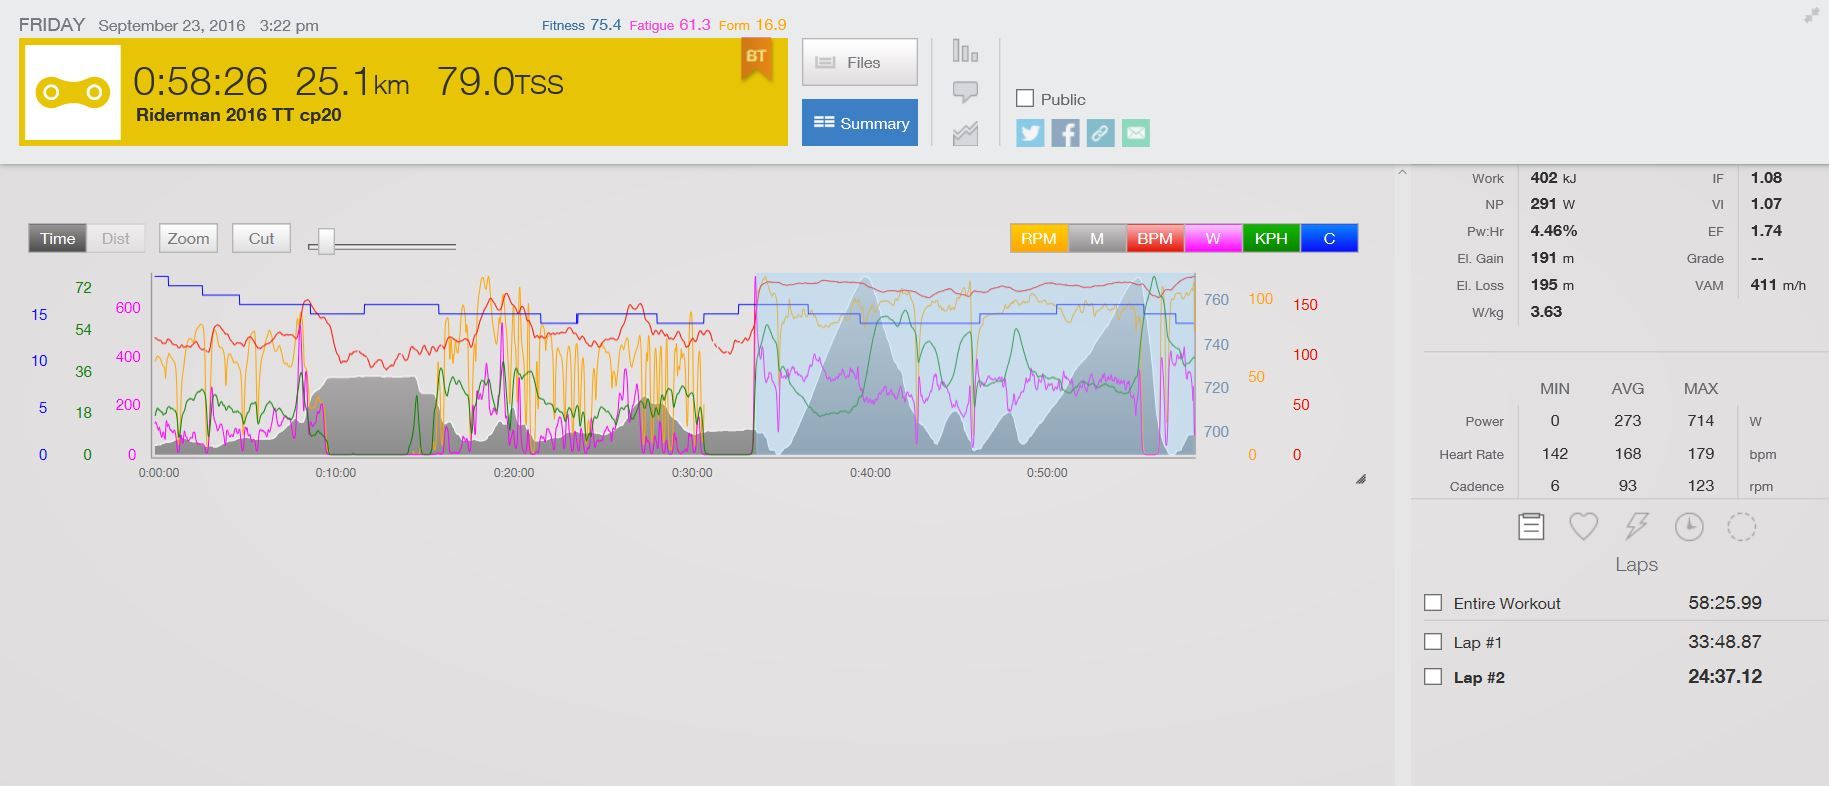Toggle the W power channel
The height and width of the screenshot is (786, 1829).
(x=1213, y=238)
